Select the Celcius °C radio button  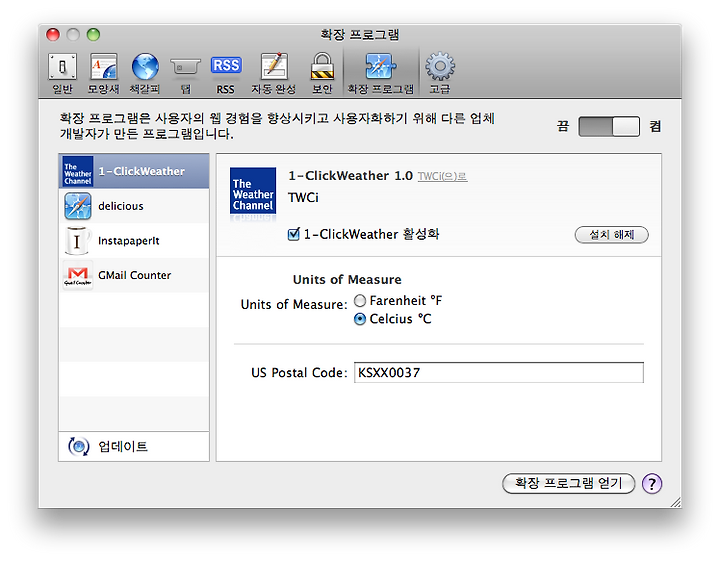click(x=360, y=319)
